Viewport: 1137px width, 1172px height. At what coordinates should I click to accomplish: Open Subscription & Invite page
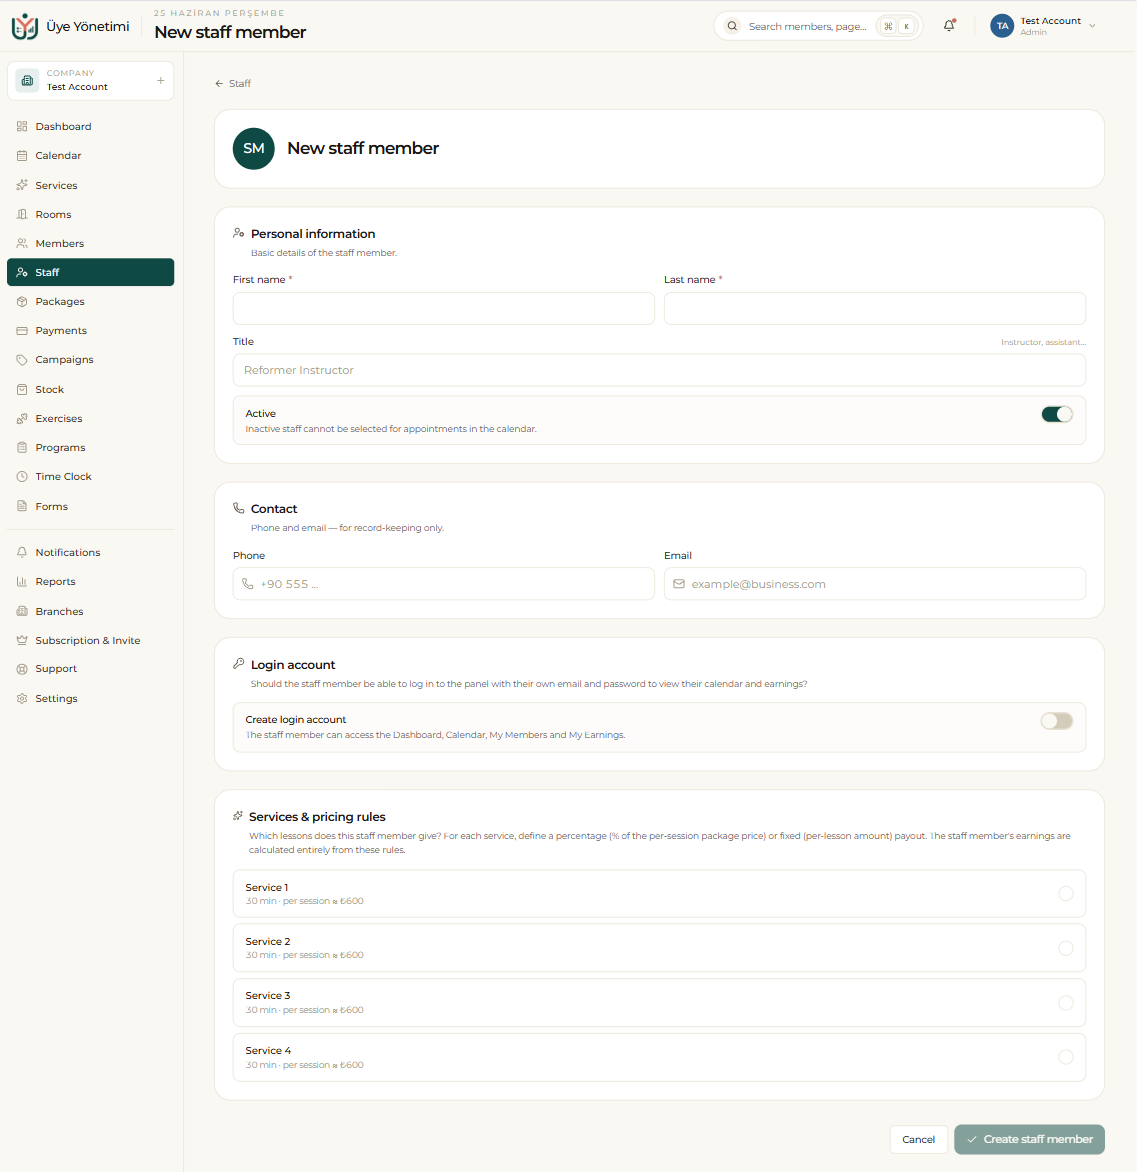90,641
